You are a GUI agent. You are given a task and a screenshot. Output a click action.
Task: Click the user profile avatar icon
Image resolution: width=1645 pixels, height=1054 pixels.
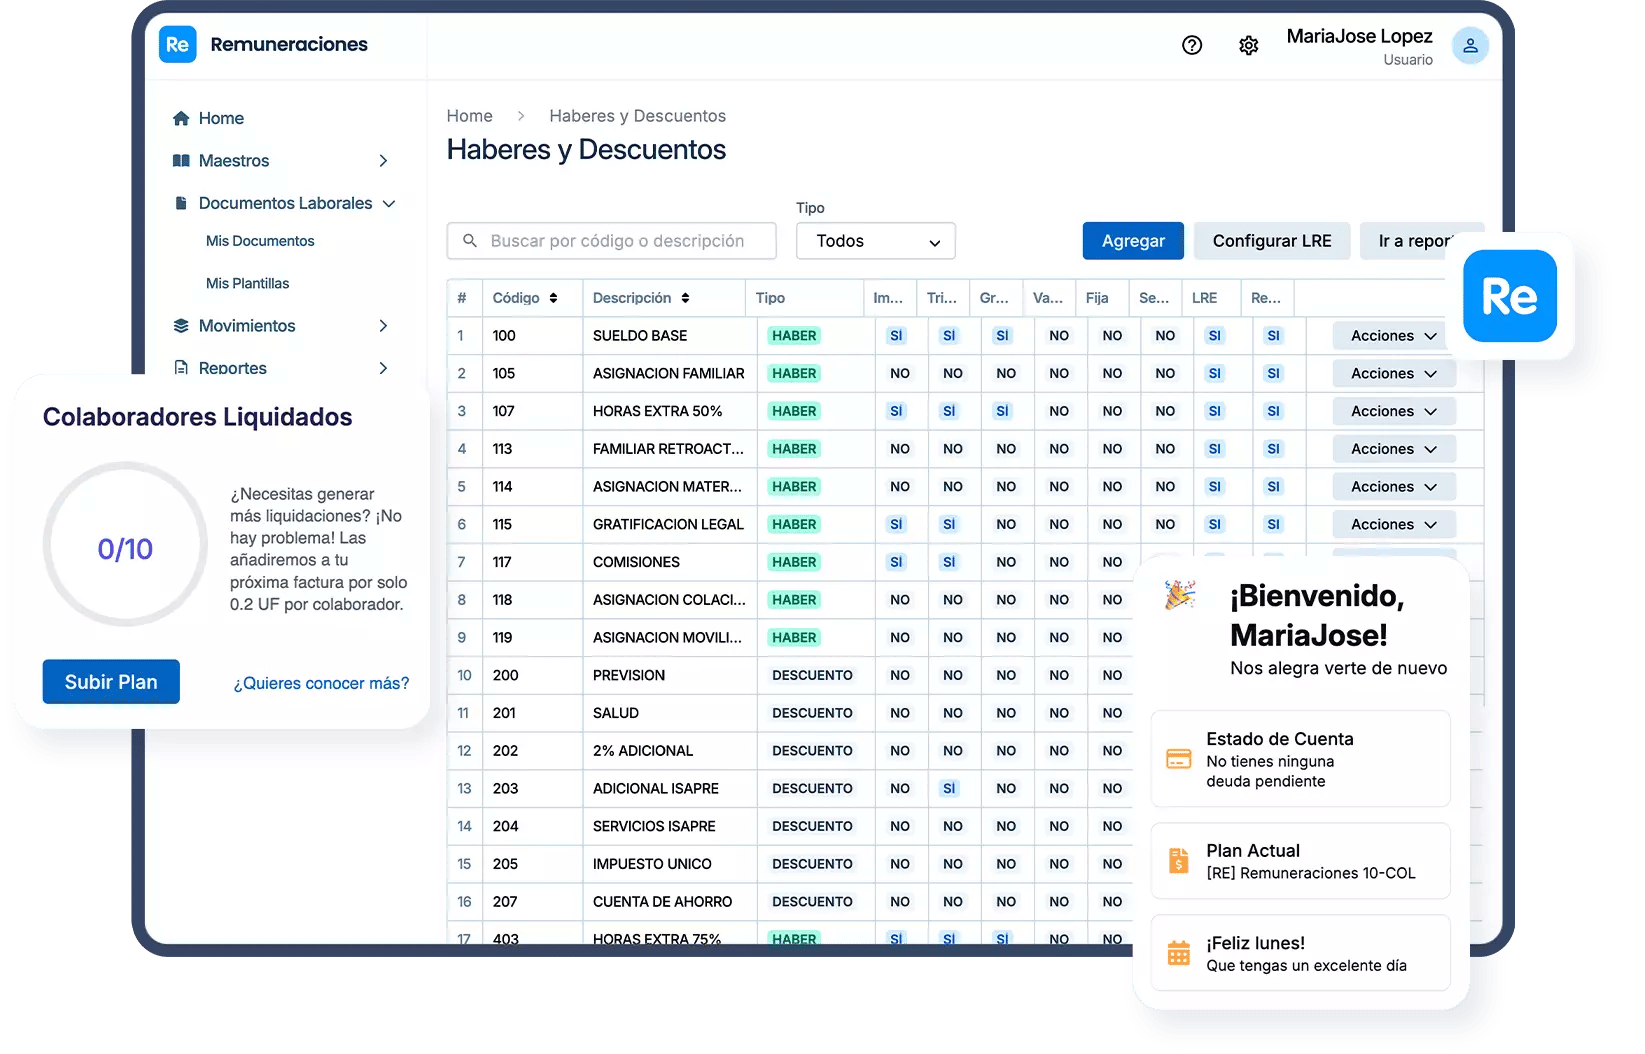coord(1469,45)
